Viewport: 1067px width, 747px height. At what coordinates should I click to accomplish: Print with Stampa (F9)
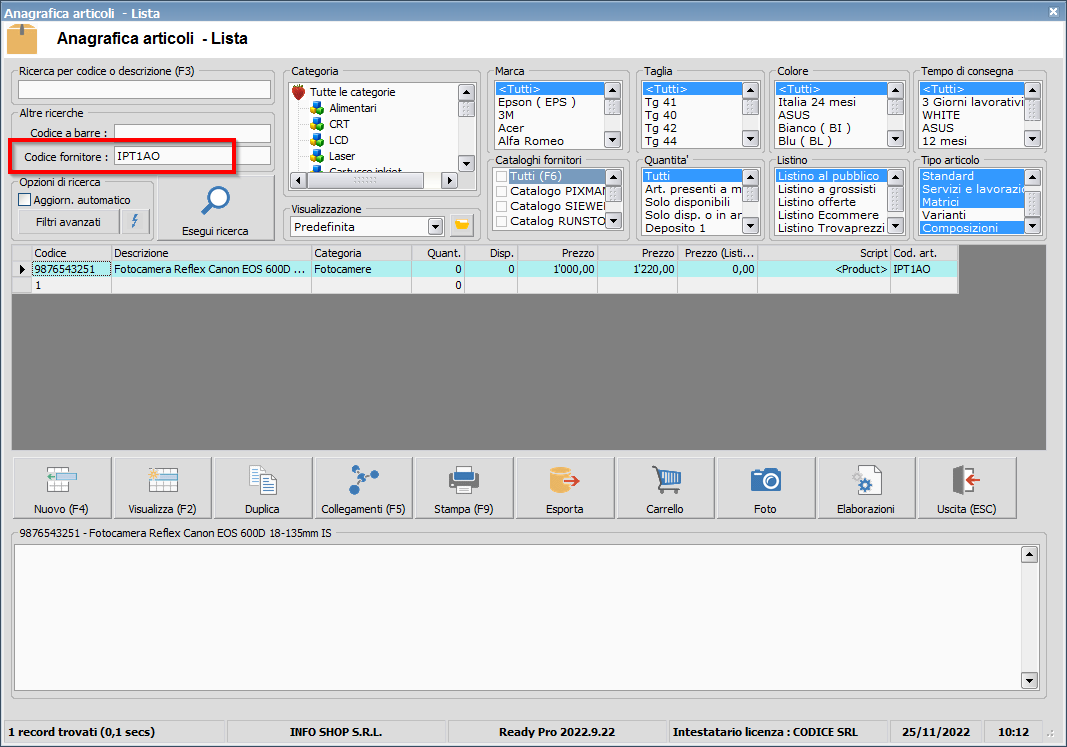[463, 488]
